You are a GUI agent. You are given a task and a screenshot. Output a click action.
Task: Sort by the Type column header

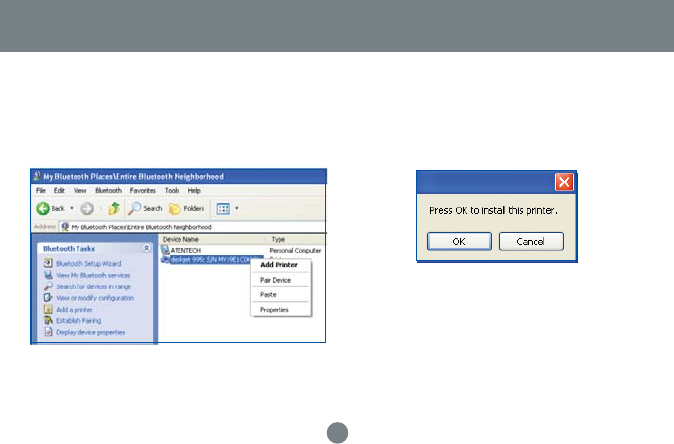click(296, 239)
